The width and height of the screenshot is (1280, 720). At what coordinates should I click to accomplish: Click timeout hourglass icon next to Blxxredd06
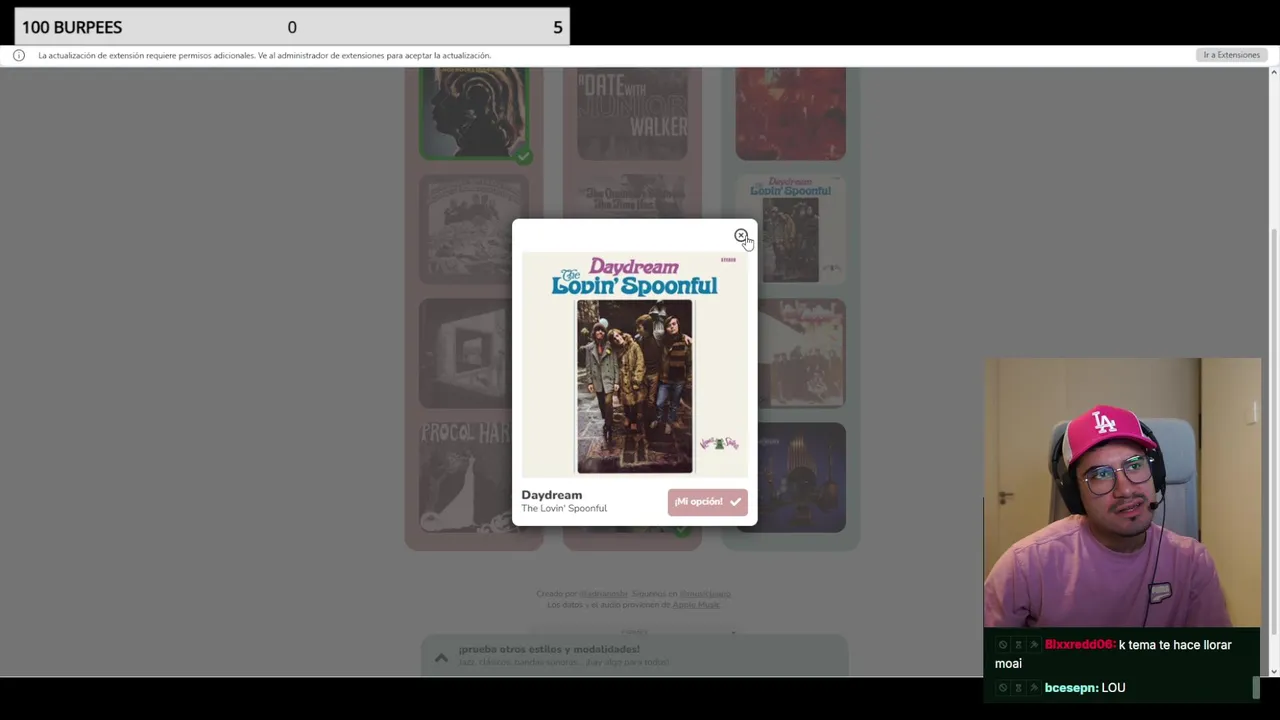[x=1018, y=645]
